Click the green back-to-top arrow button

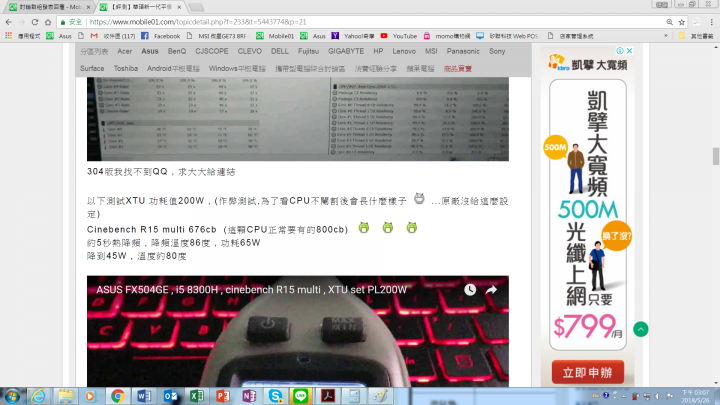coord(641,329)
